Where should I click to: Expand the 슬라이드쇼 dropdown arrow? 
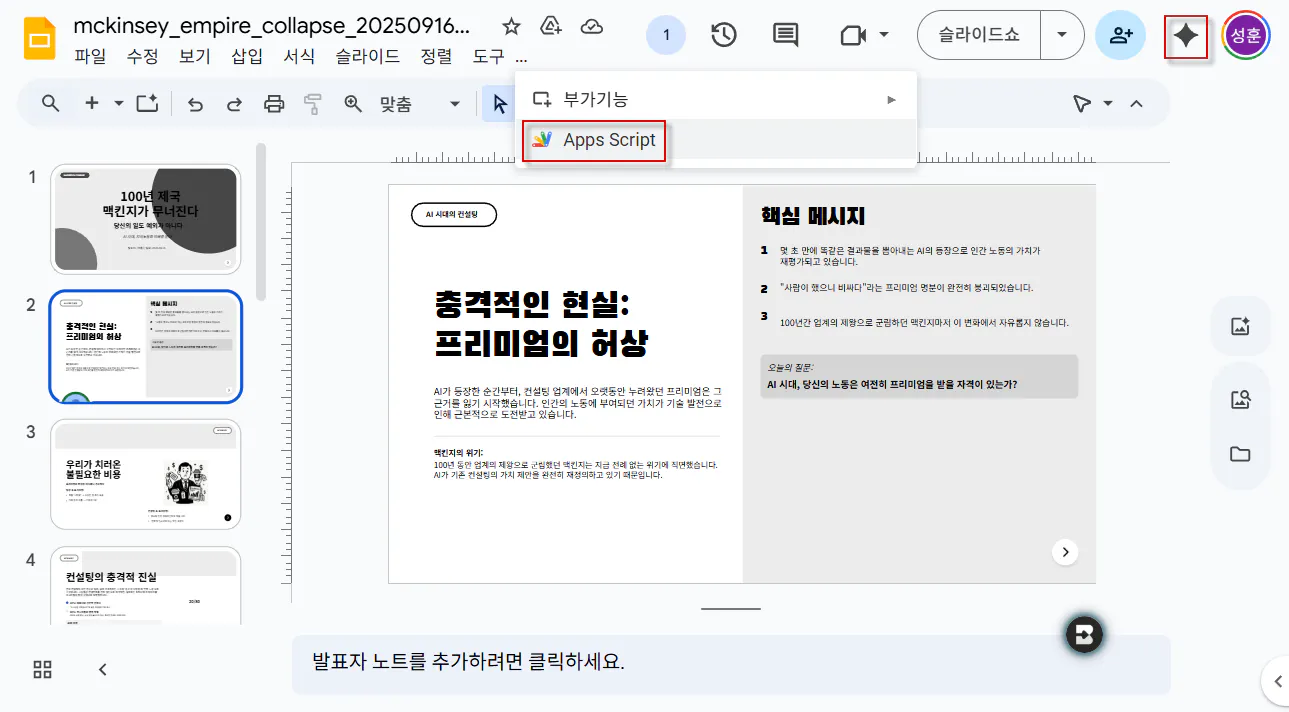[1062, 35]
